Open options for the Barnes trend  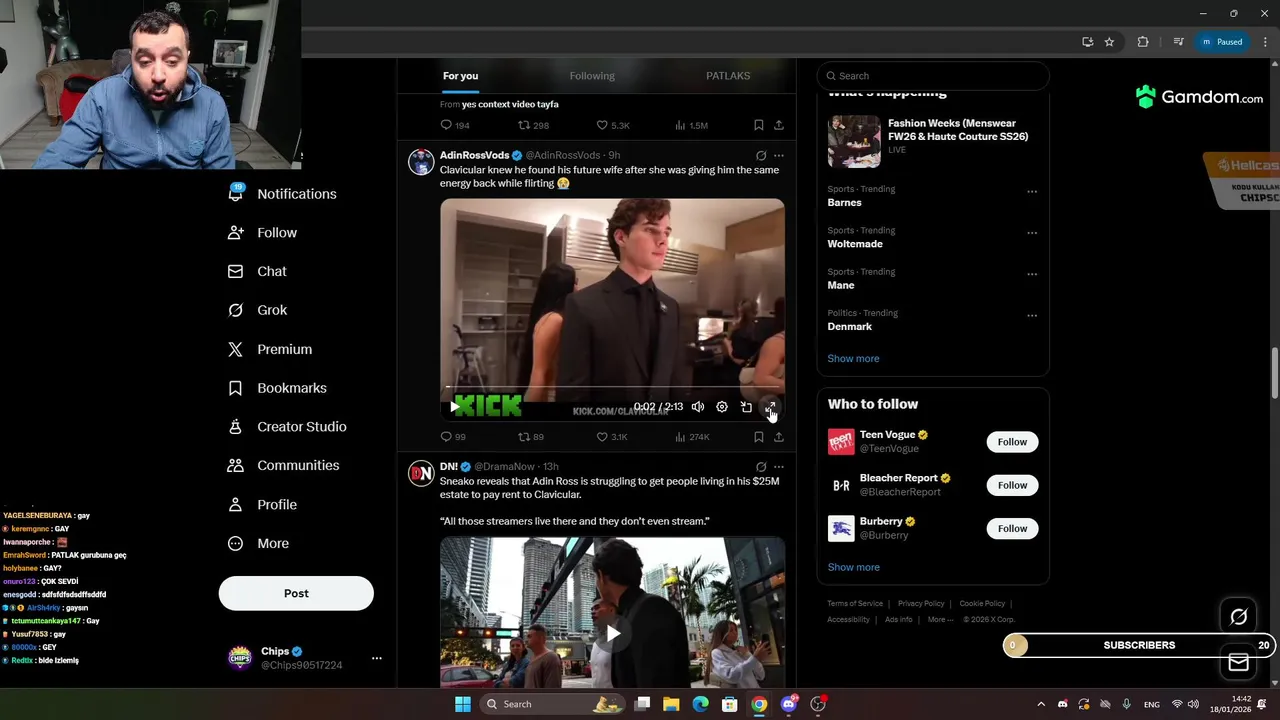[1032, 191]
